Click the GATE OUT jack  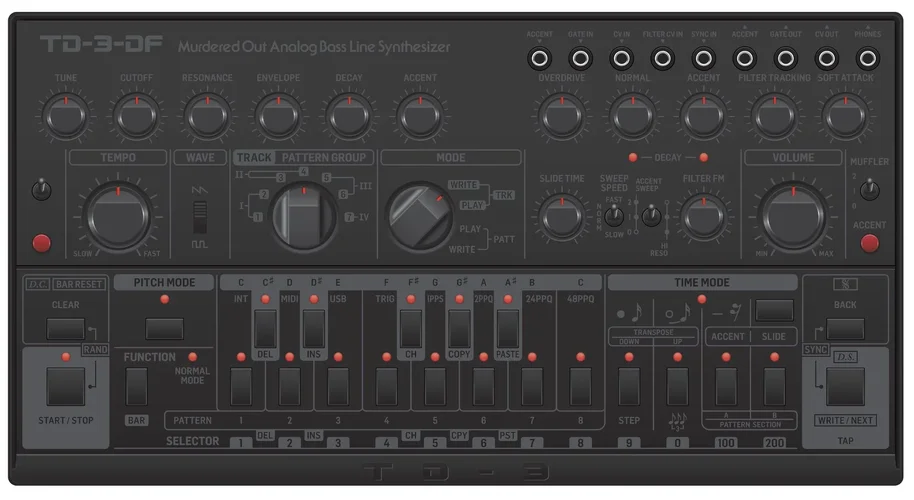coord(786,58)
